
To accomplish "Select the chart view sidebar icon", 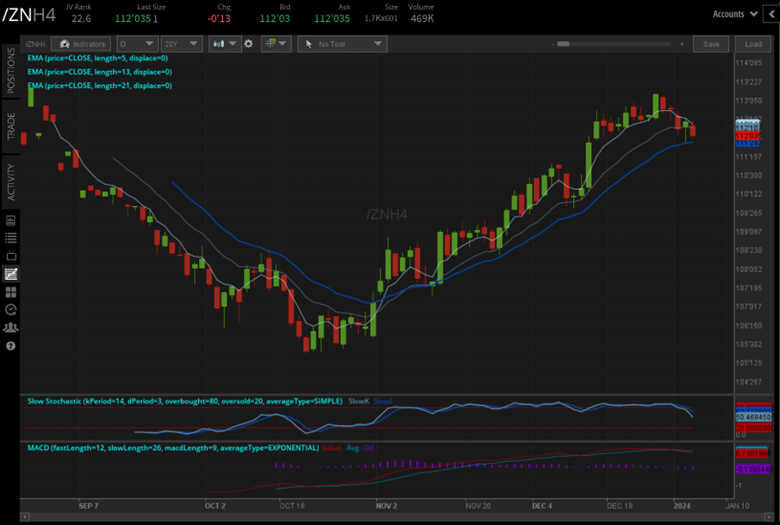I will pos(10,274).
